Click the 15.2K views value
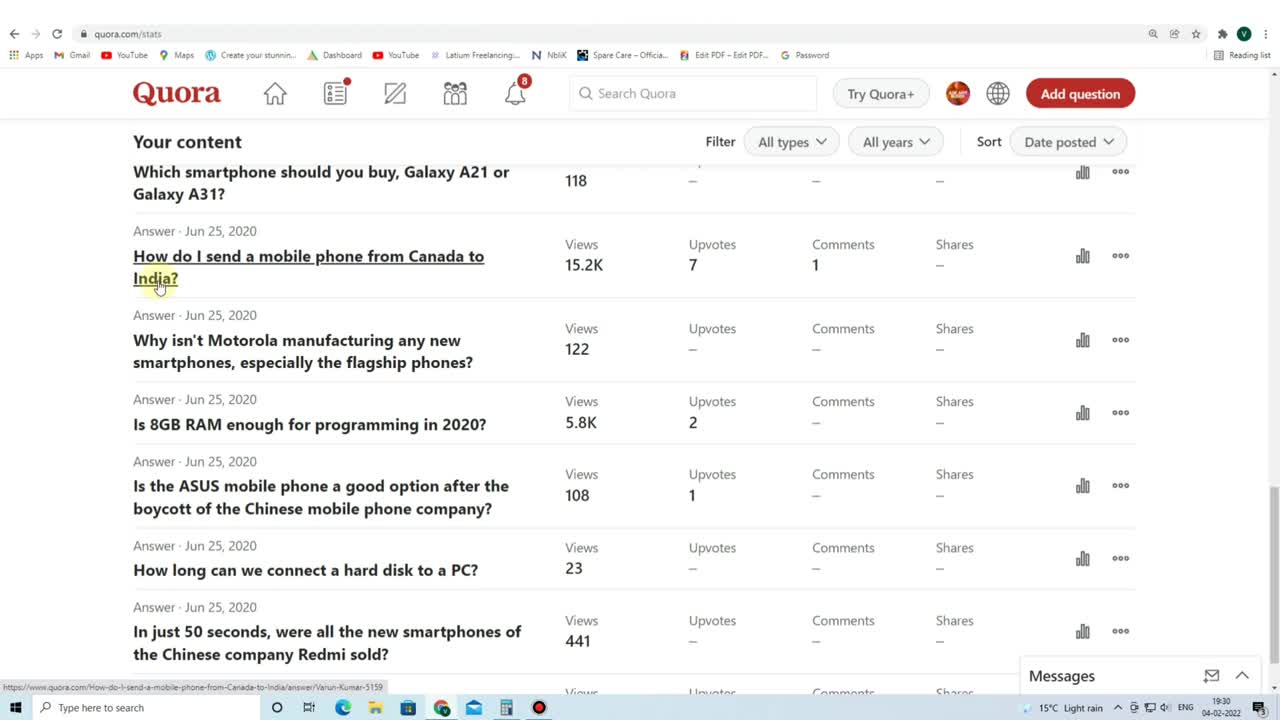Viewport: 1280px width, 720px height. click(x=584, y=265)
